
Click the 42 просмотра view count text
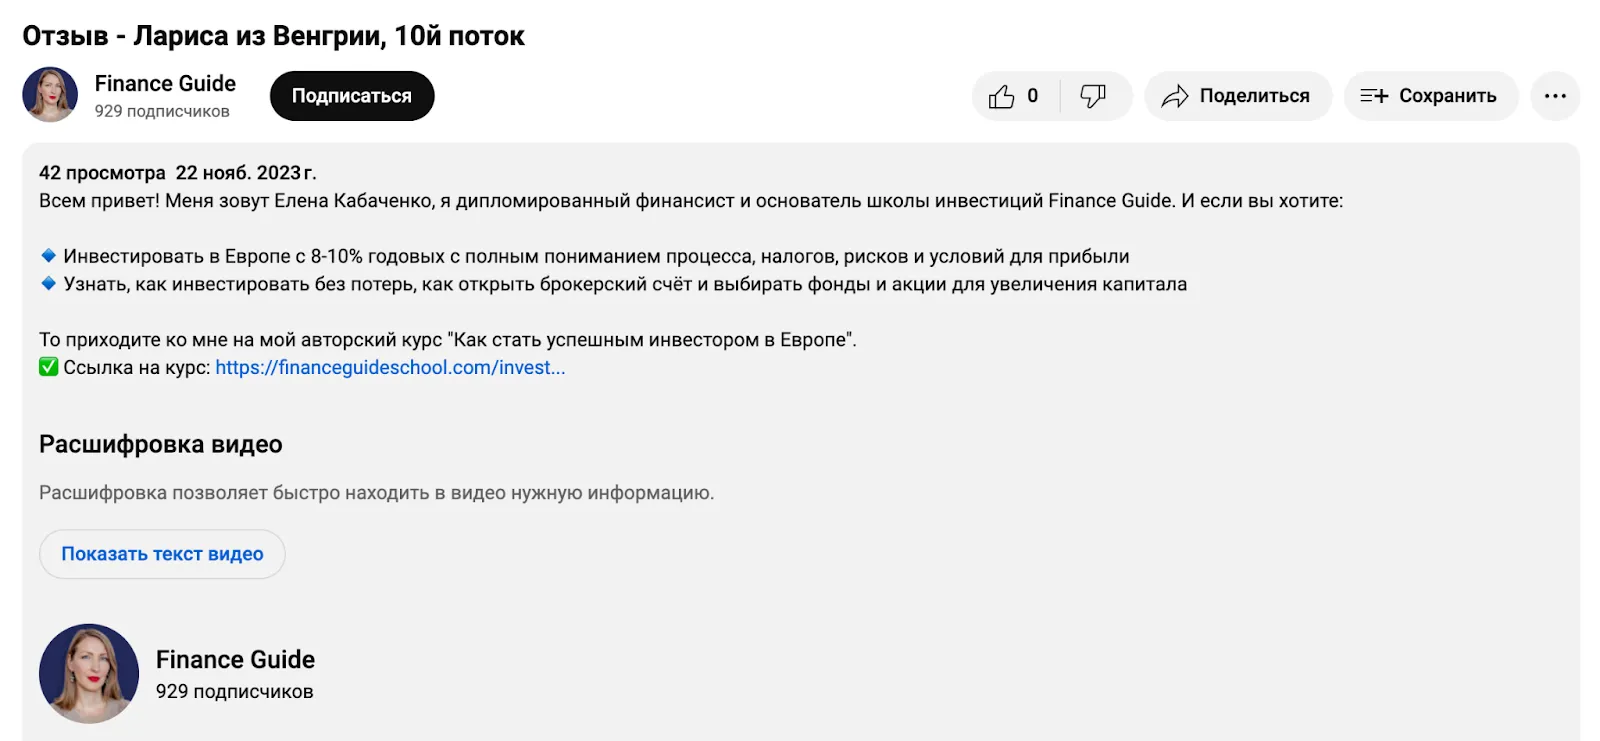pyautogui.click(x=102, y=173)
